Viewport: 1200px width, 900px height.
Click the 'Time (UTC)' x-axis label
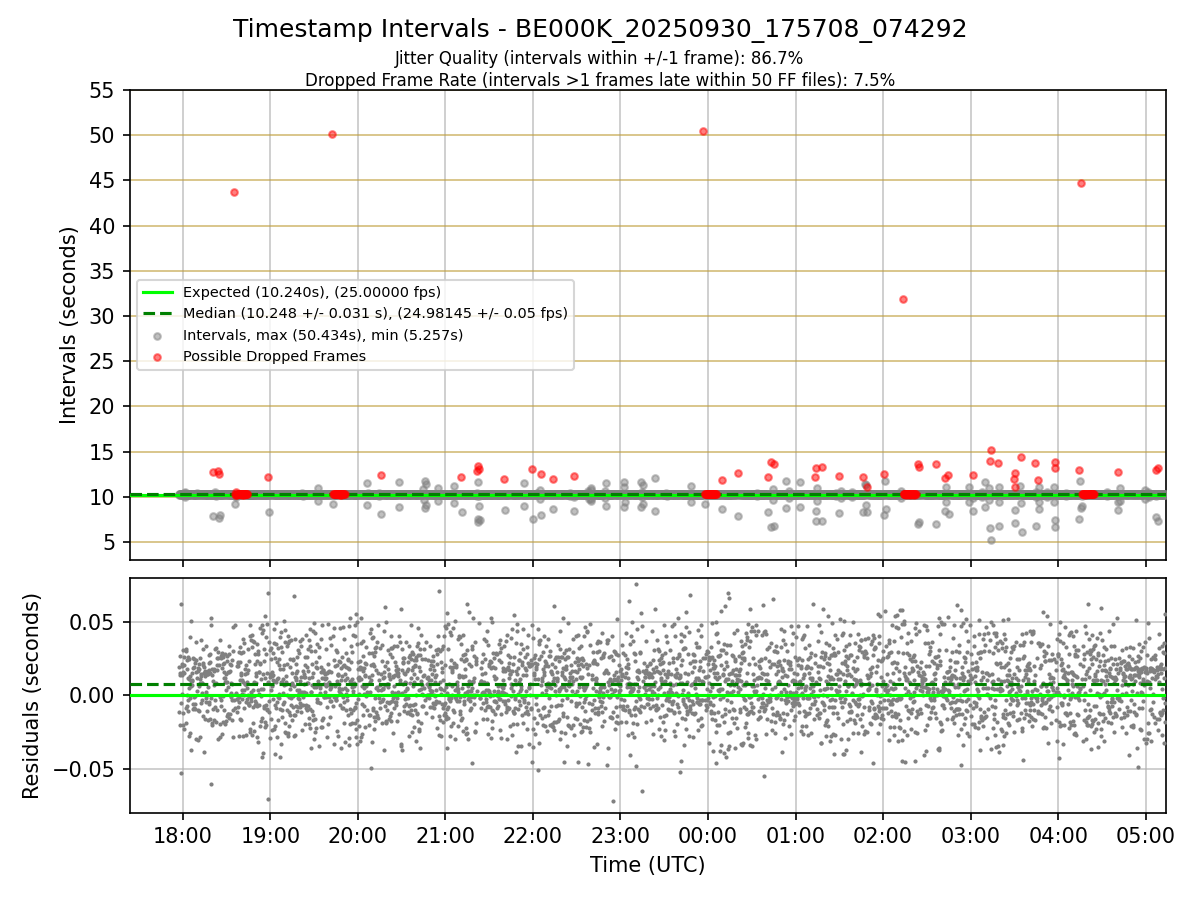pyautogui.click(x=647, y=865)
